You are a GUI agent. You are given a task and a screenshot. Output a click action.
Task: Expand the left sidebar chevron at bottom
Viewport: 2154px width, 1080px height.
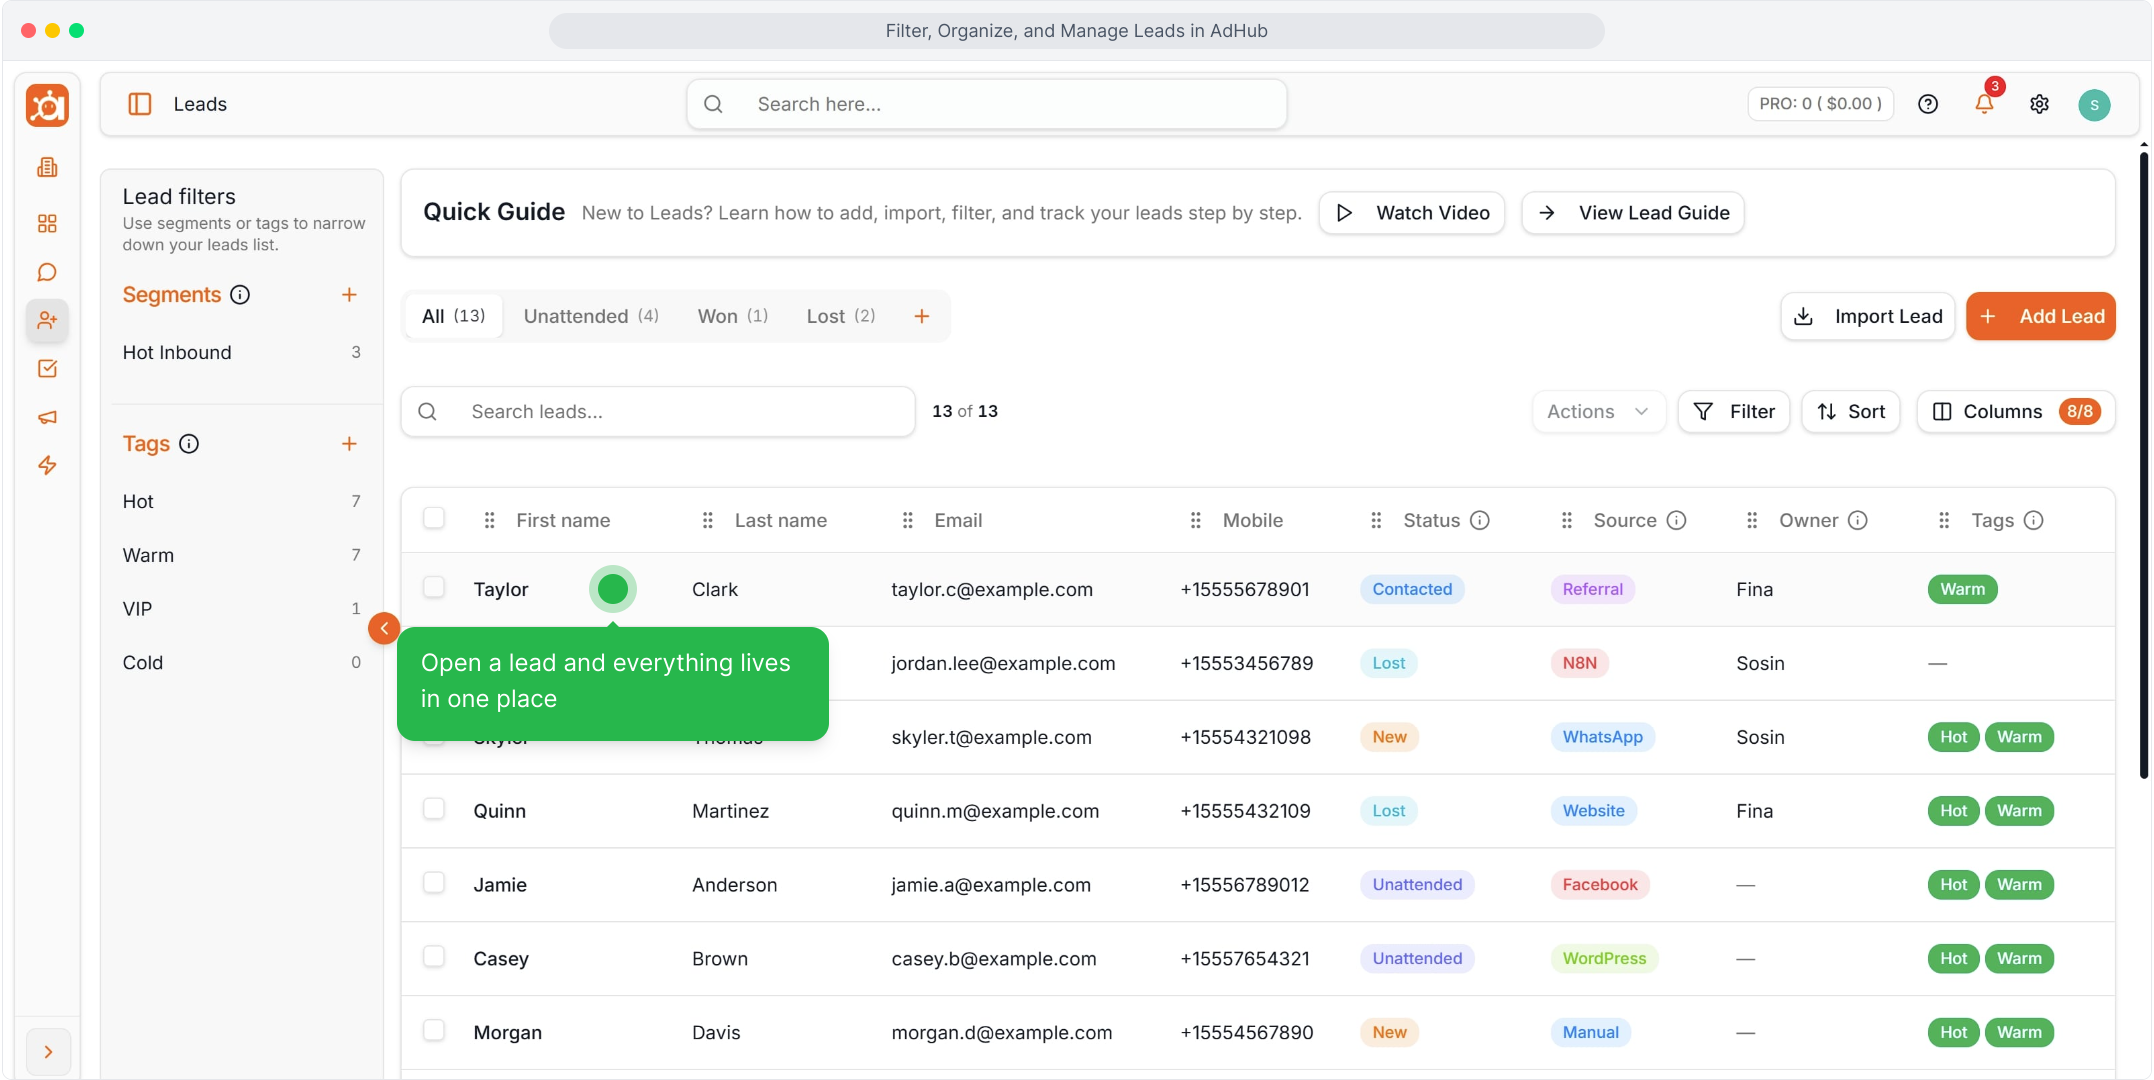click(48, 1052)
